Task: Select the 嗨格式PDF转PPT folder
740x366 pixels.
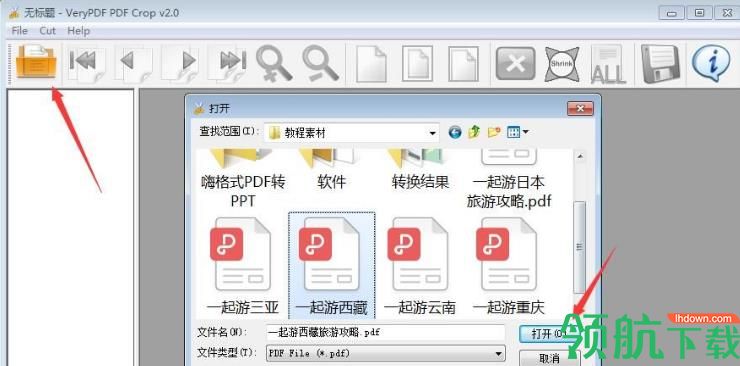Action: click(243, 179)
